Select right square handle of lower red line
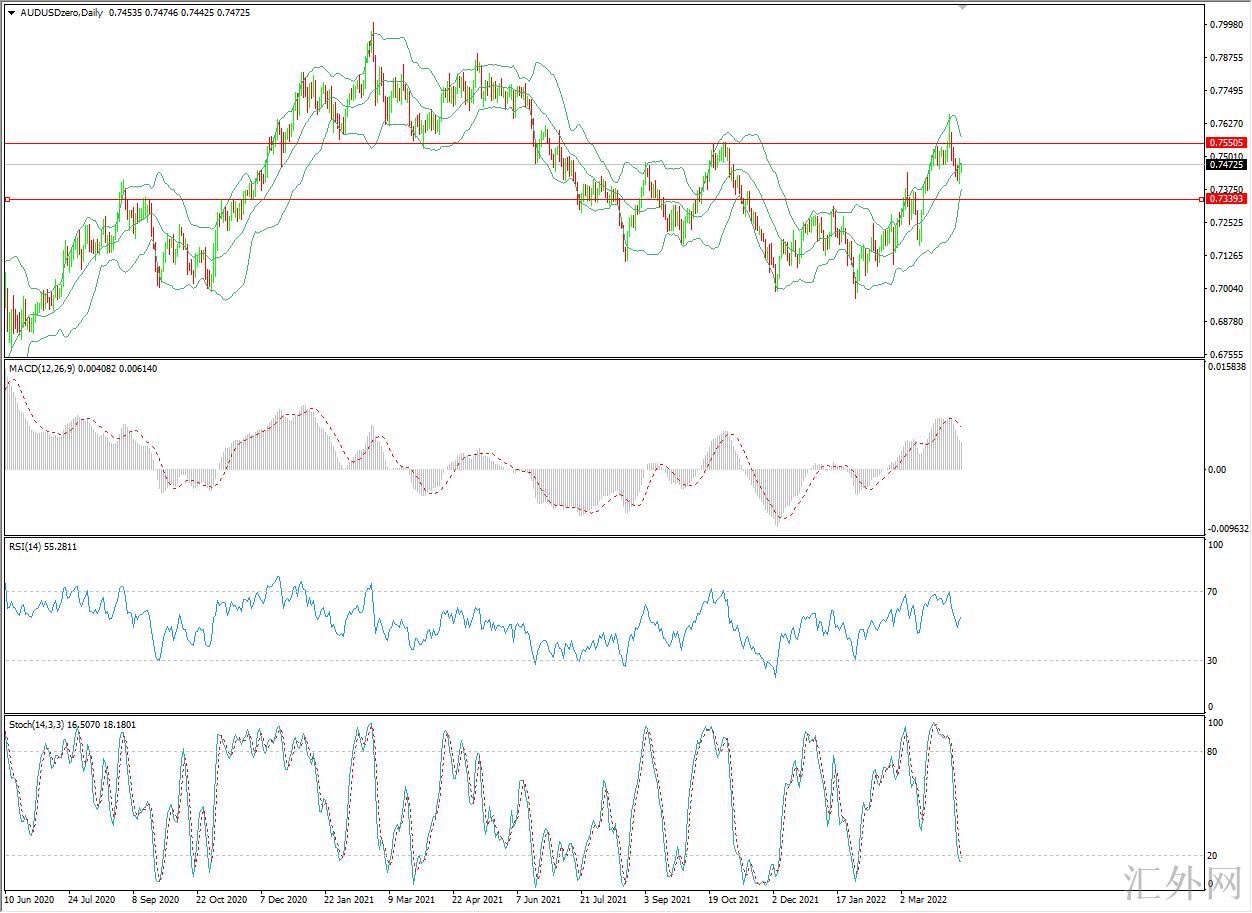The image size is (1252, 913). pos(1201,200)
